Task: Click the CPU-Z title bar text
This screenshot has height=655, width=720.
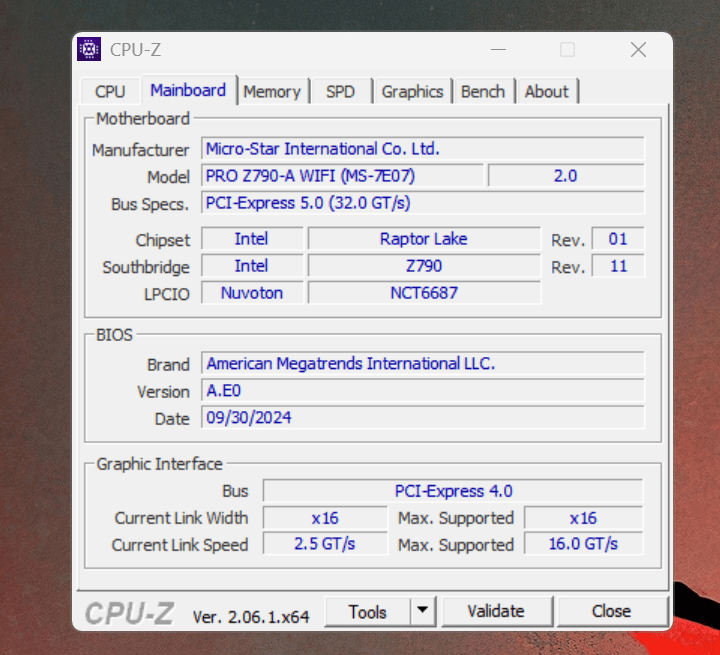Action: 135,50
